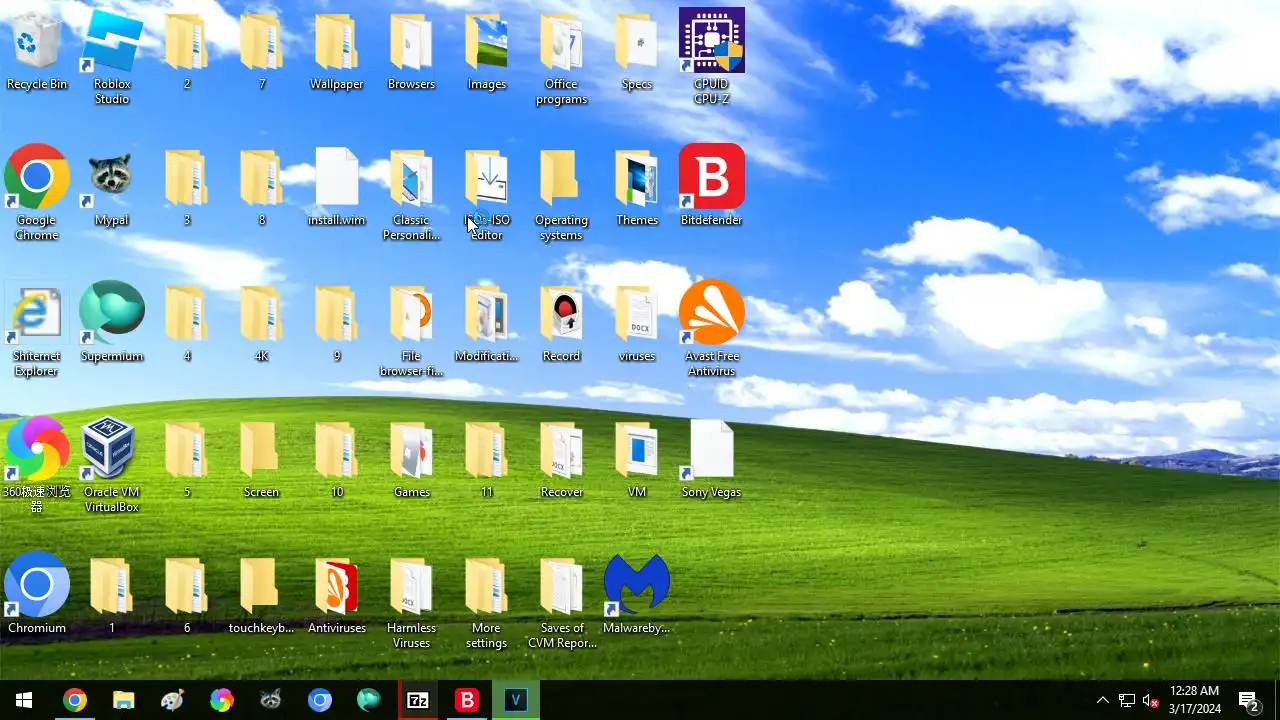
Task: Select the Modificati... folder
Action: (487, 322)
